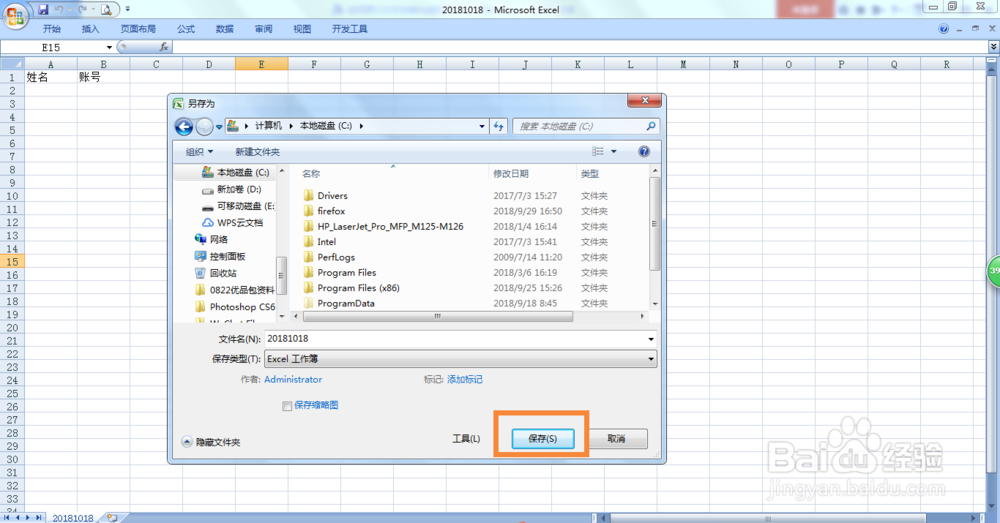Open the 开发工具 ribbon tab

coord(349,29)
